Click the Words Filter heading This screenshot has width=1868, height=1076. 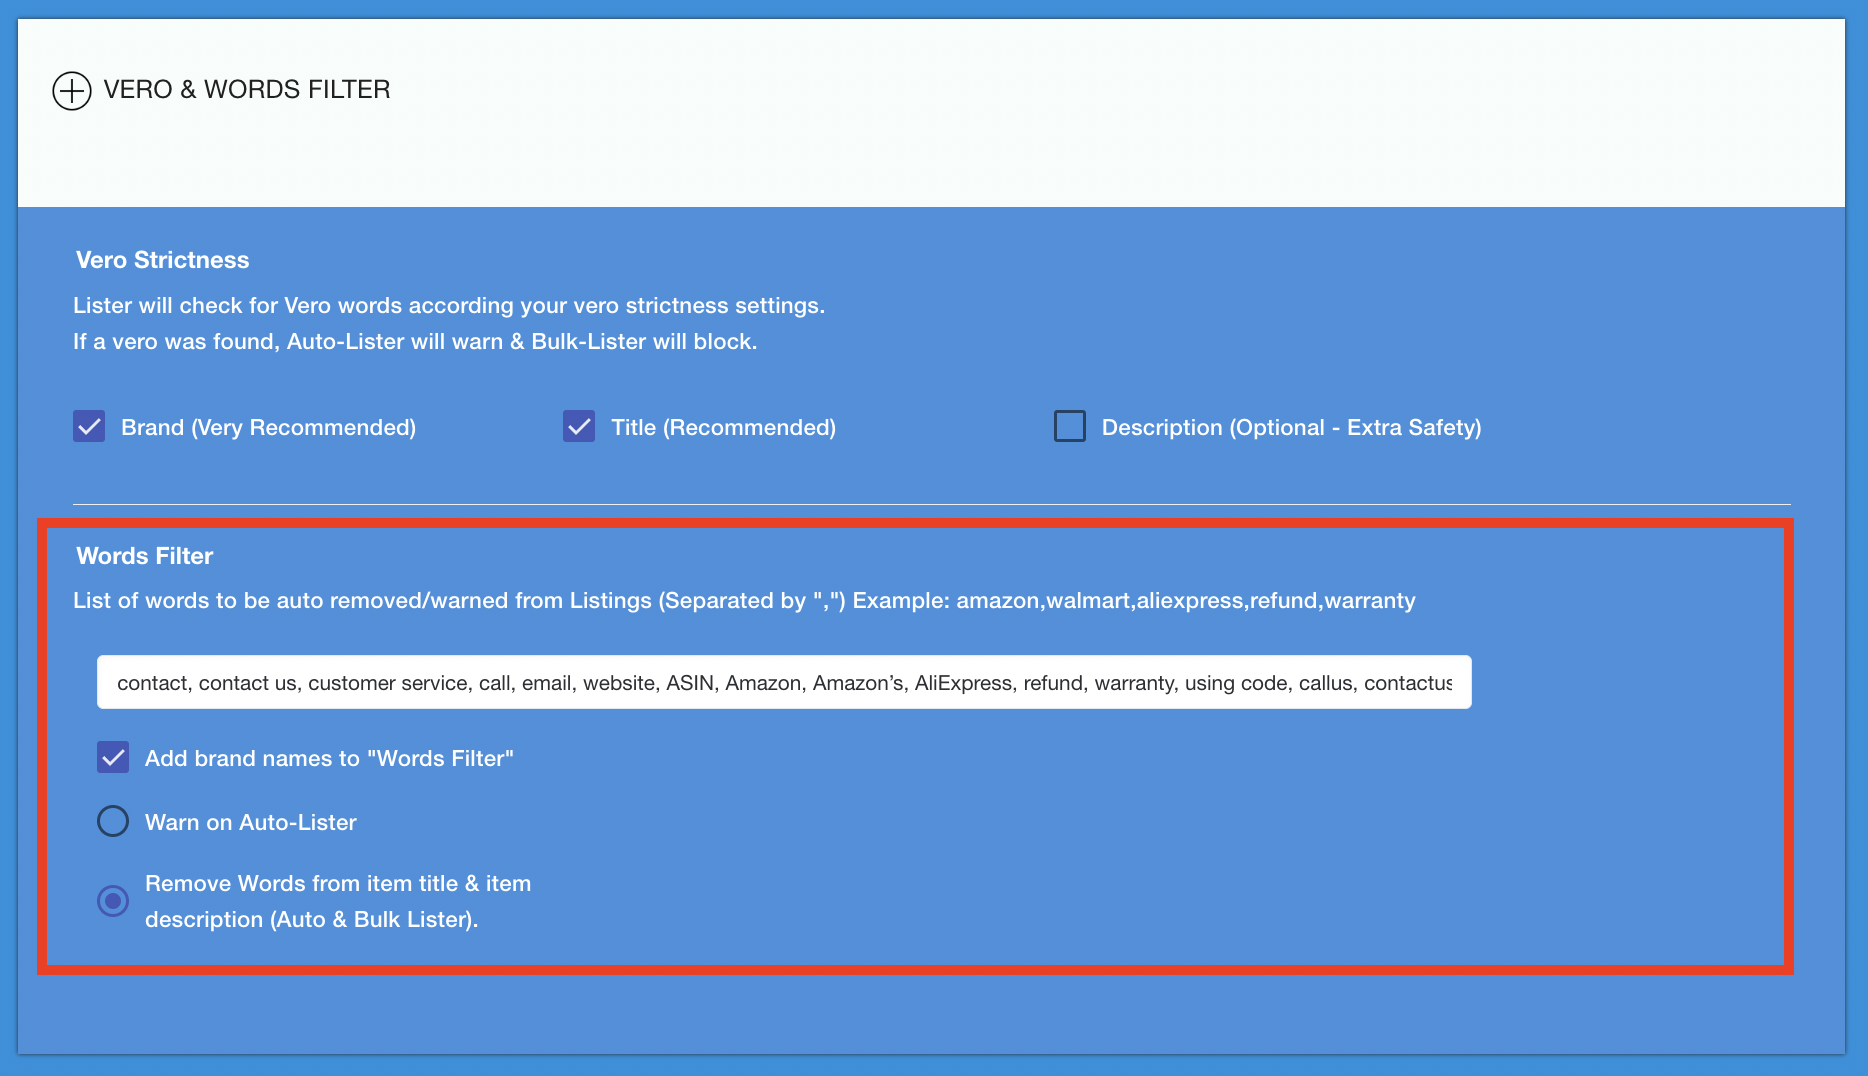tap(145, 556)
